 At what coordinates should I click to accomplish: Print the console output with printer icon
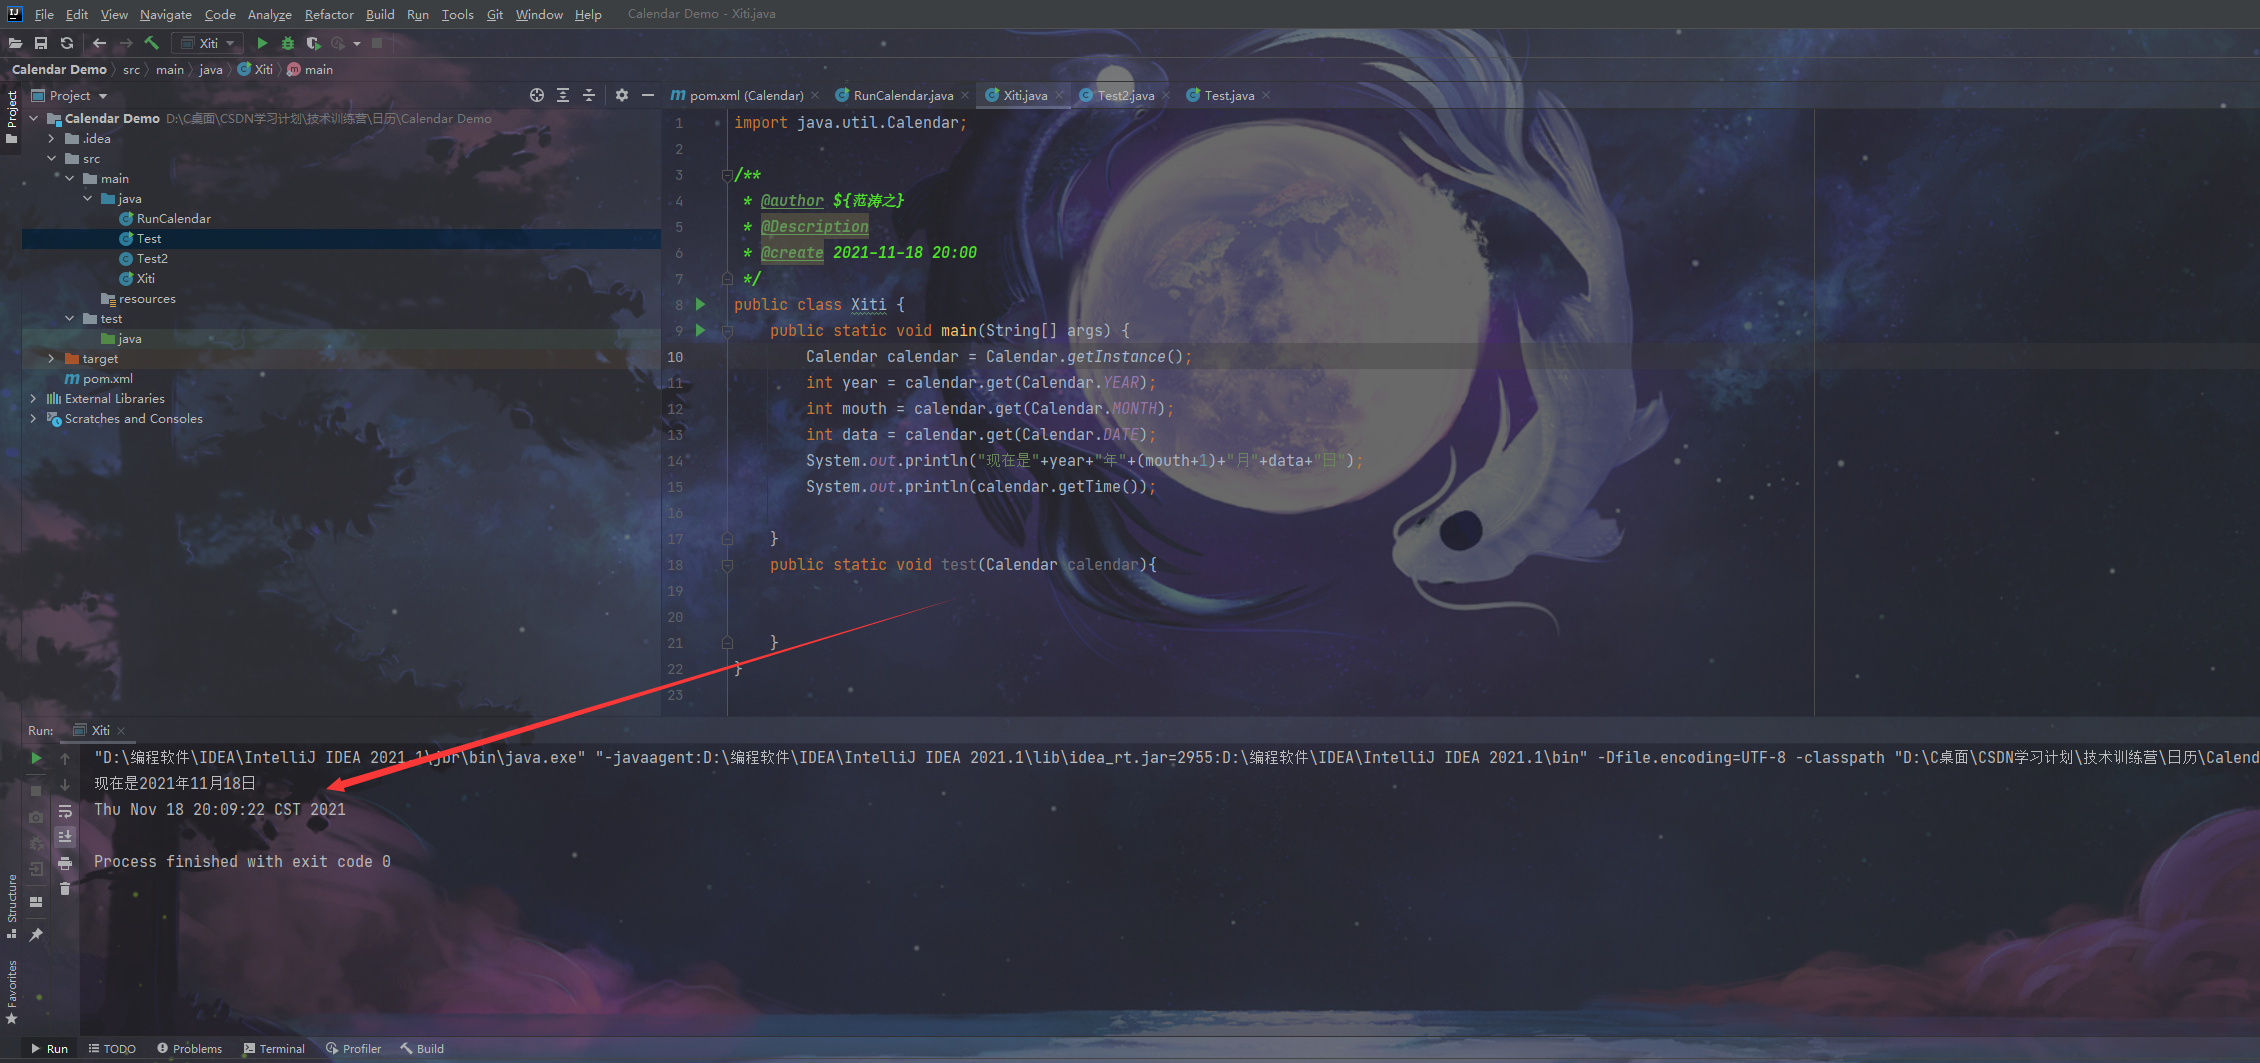[x=65, y=863]
